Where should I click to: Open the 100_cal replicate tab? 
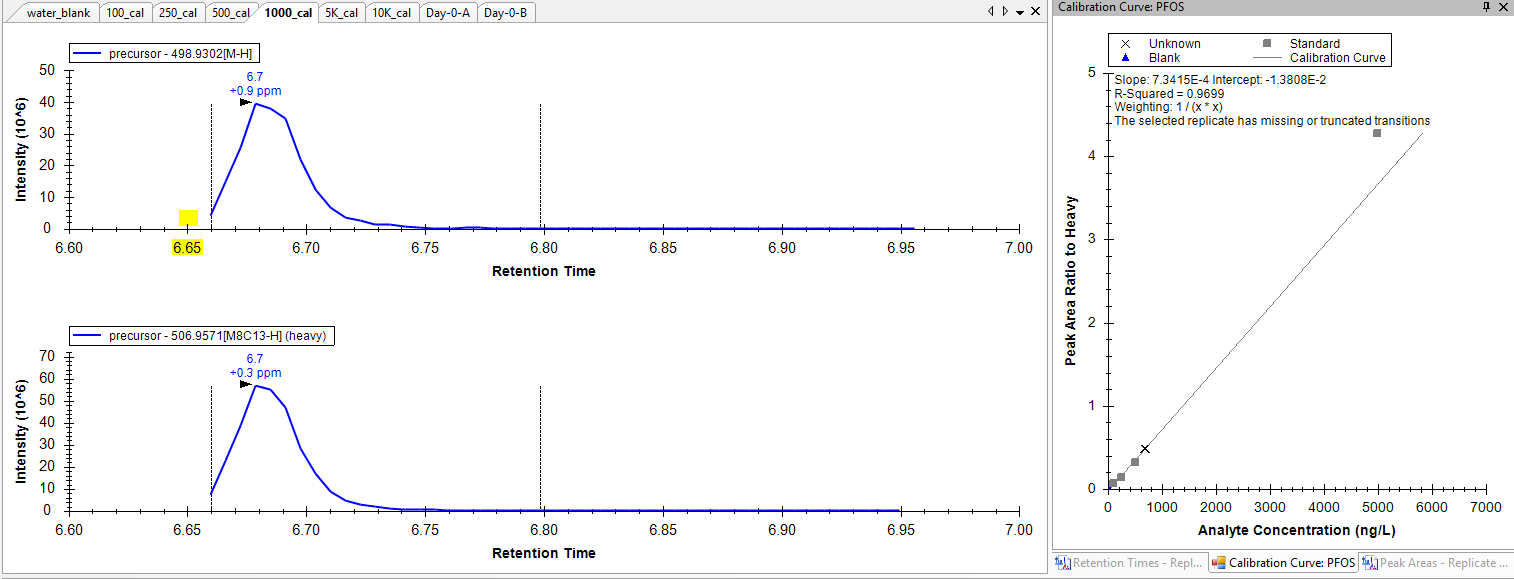[x=125, y=13]
